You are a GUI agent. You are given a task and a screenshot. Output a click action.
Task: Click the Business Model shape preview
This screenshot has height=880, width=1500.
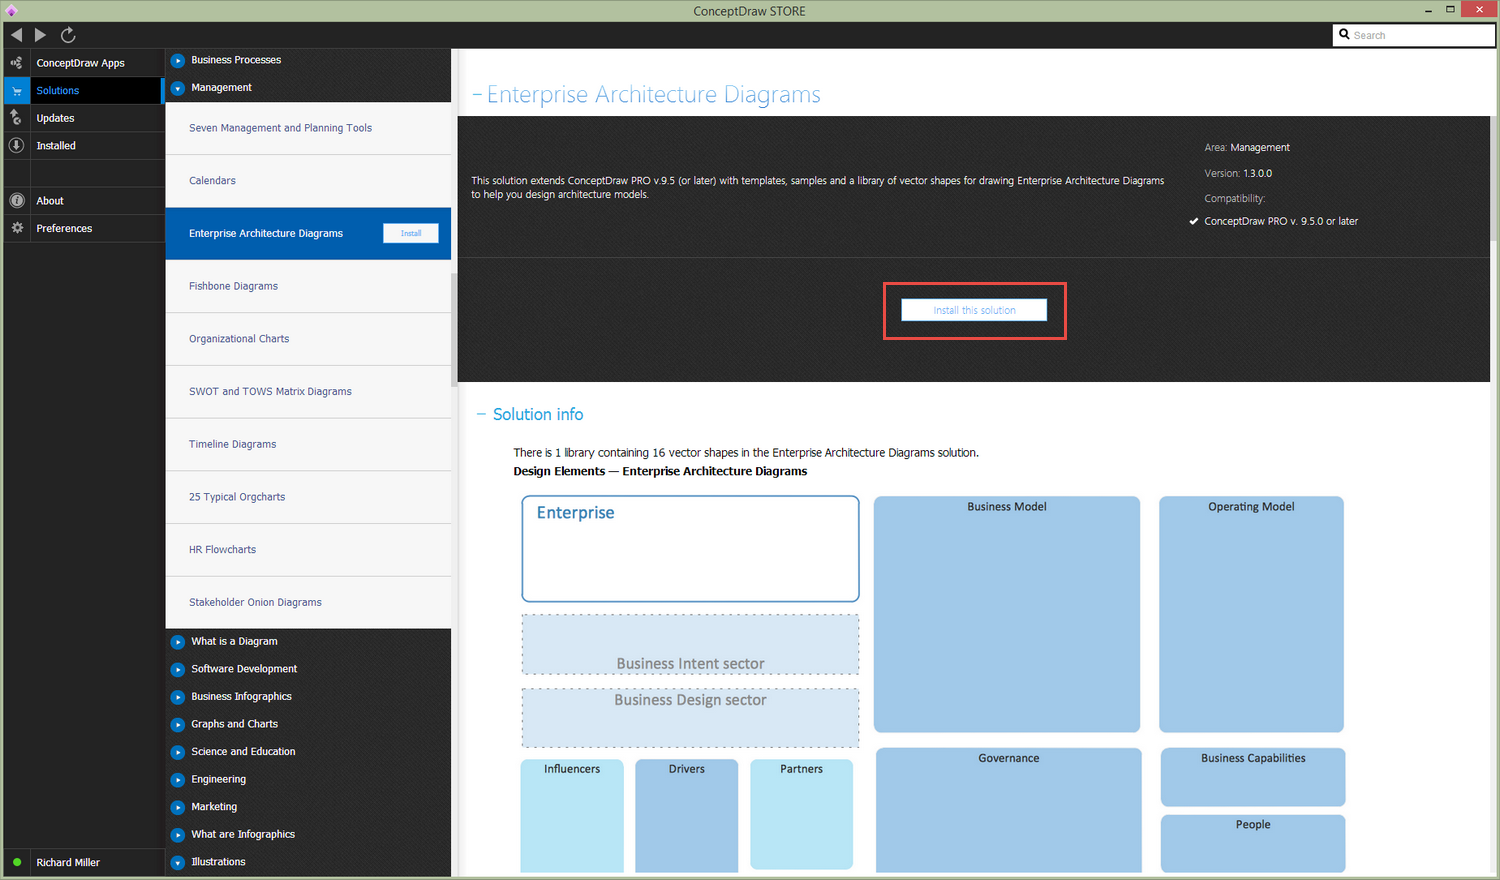tap(1007, 614)
